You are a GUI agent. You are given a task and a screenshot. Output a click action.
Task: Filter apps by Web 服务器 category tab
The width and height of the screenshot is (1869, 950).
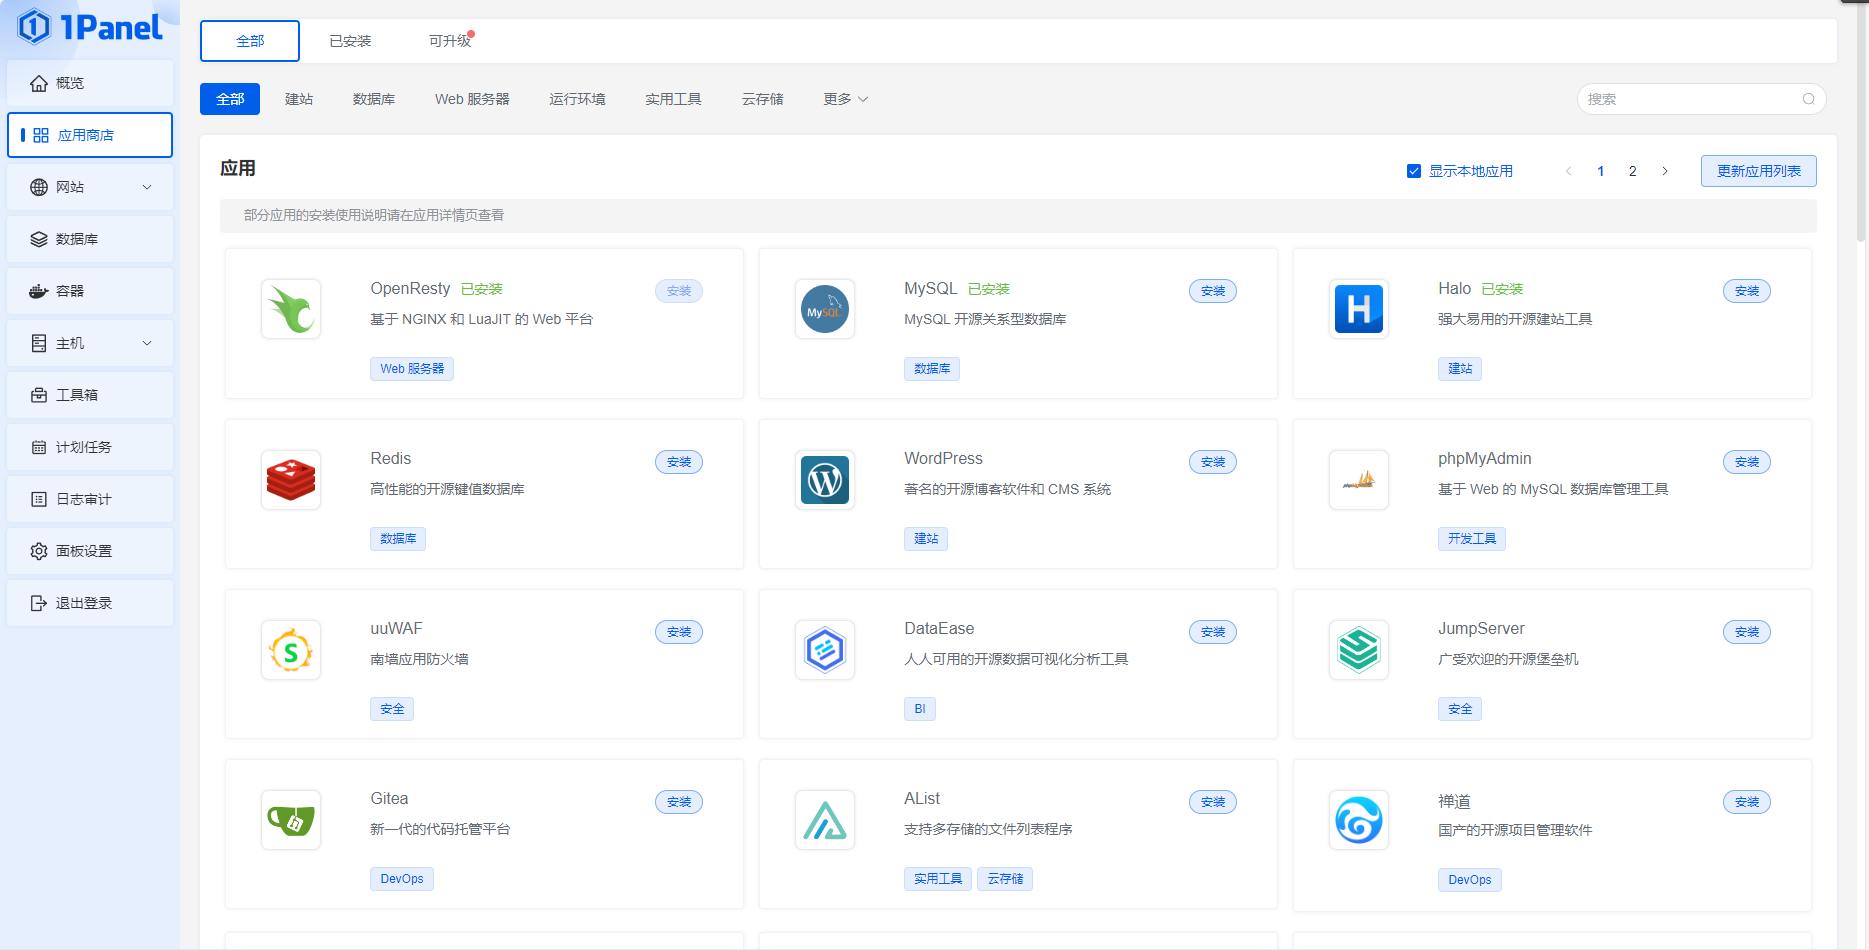pyautogui.click(x=472, y=99)
